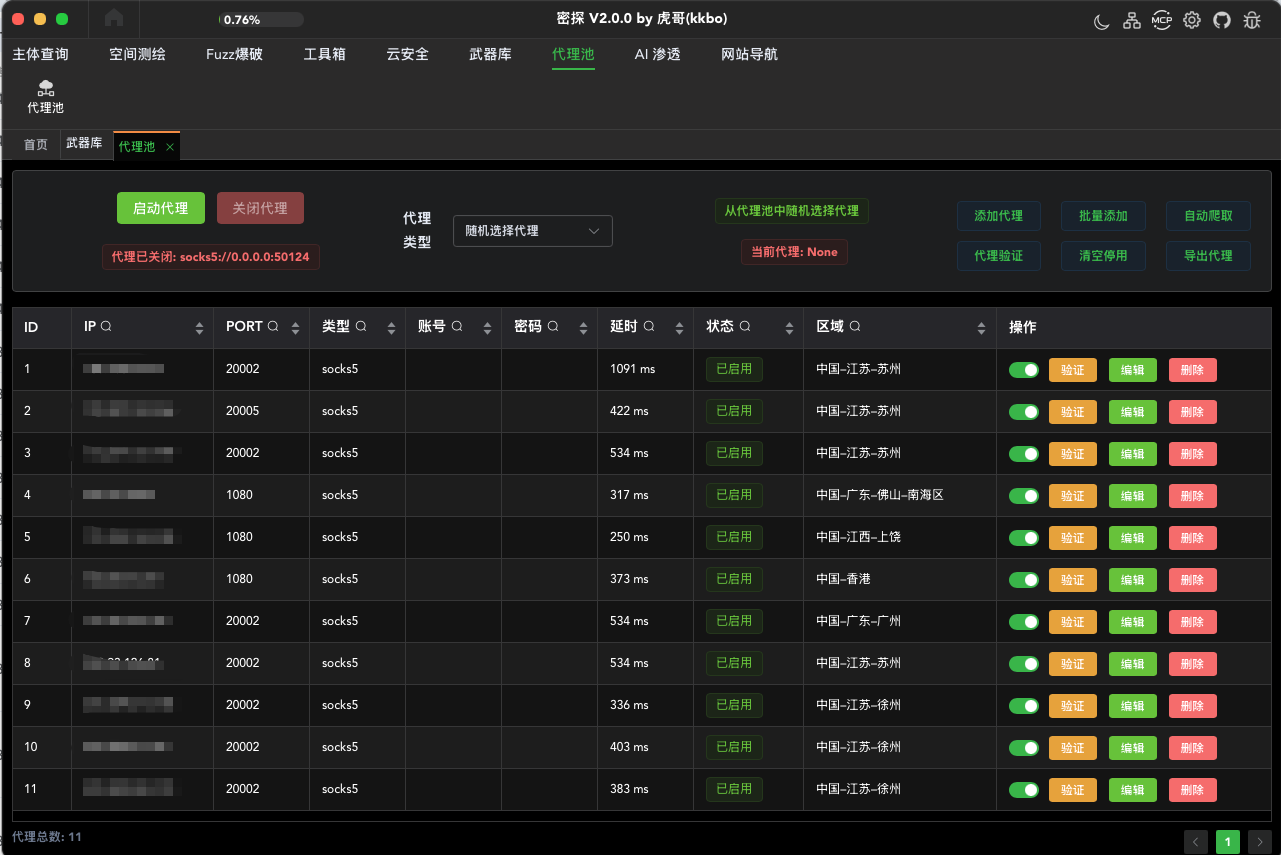Go to next page arrow
The width and height of the screenshot is (1281, 855).
[1260, 842]
